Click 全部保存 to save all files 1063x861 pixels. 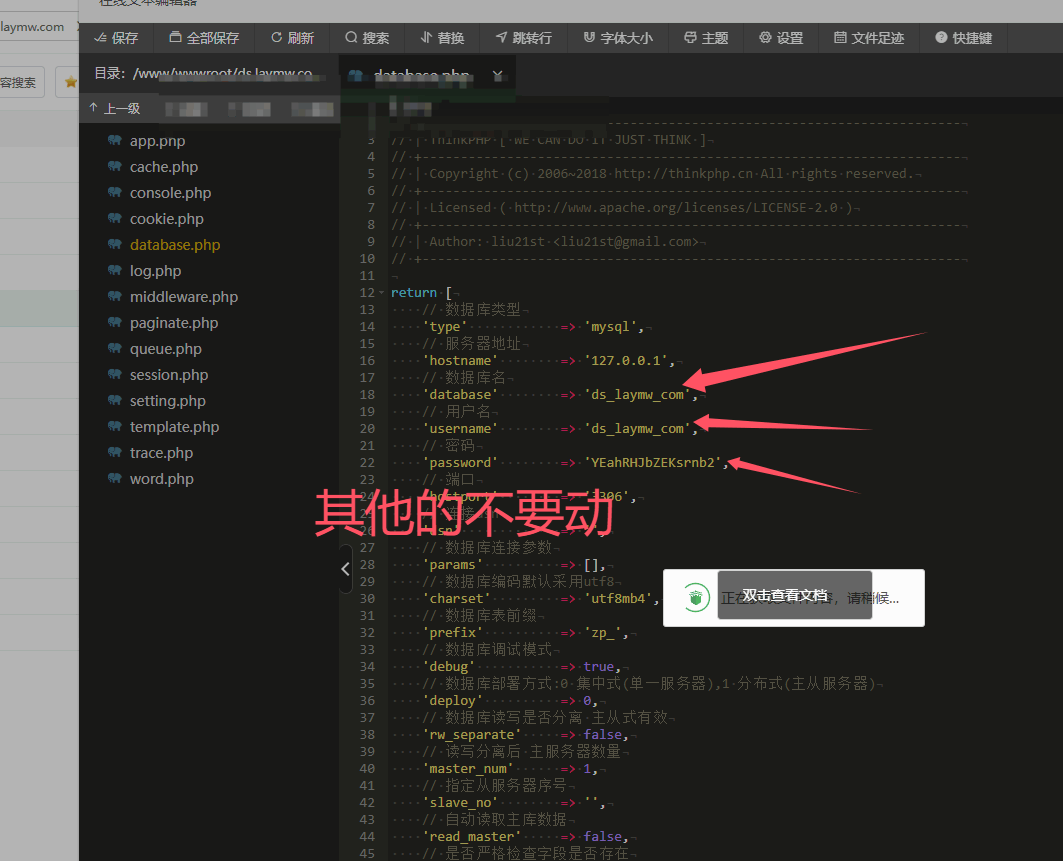pos(204,38)
